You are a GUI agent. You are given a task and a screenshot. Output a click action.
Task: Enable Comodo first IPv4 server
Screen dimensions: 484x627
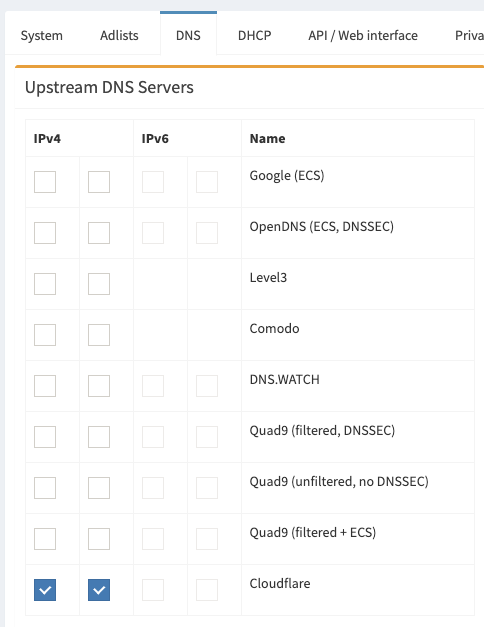point(45,335)
